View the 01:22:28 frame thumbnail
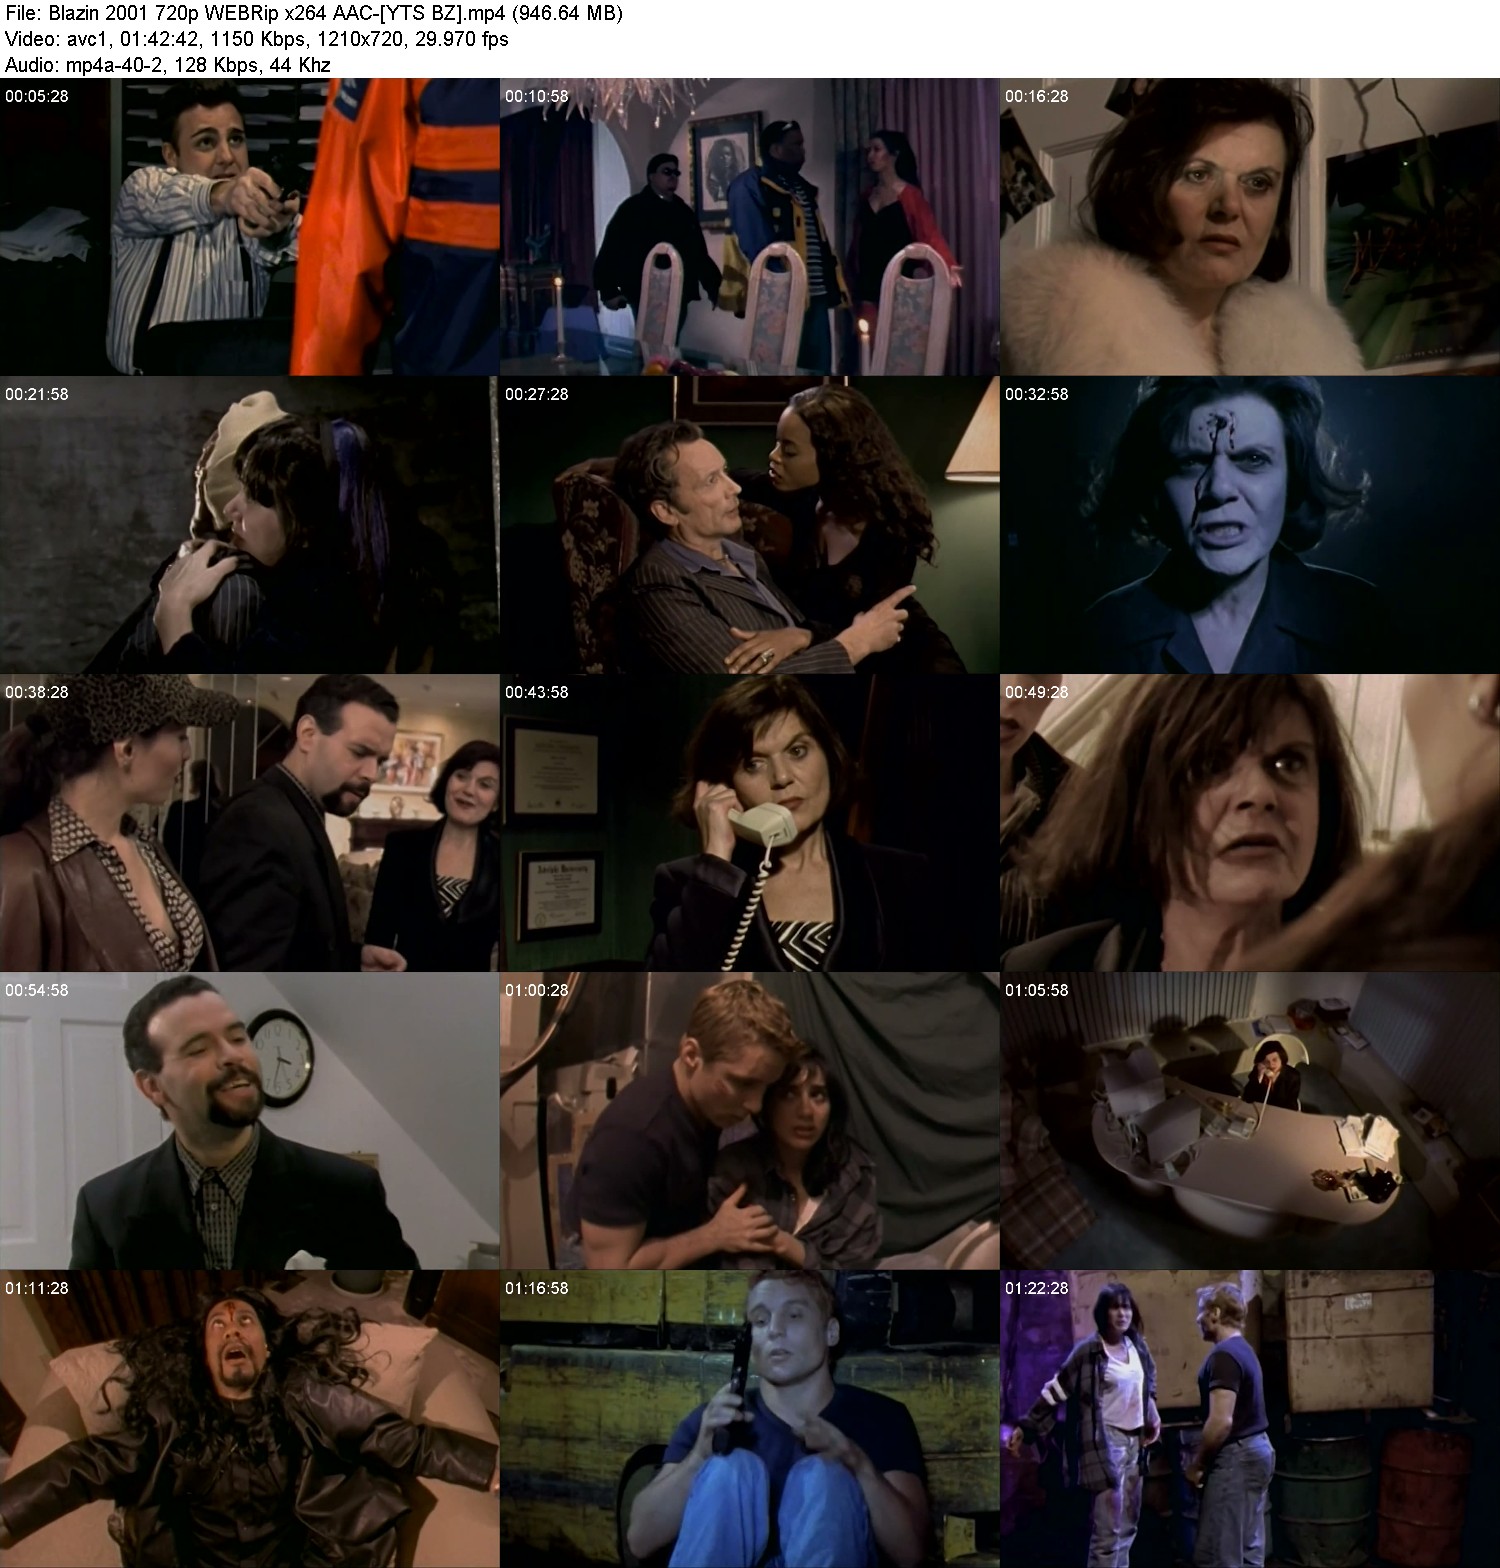Screen dimensions: 1500x1568 [1250, 1419]
